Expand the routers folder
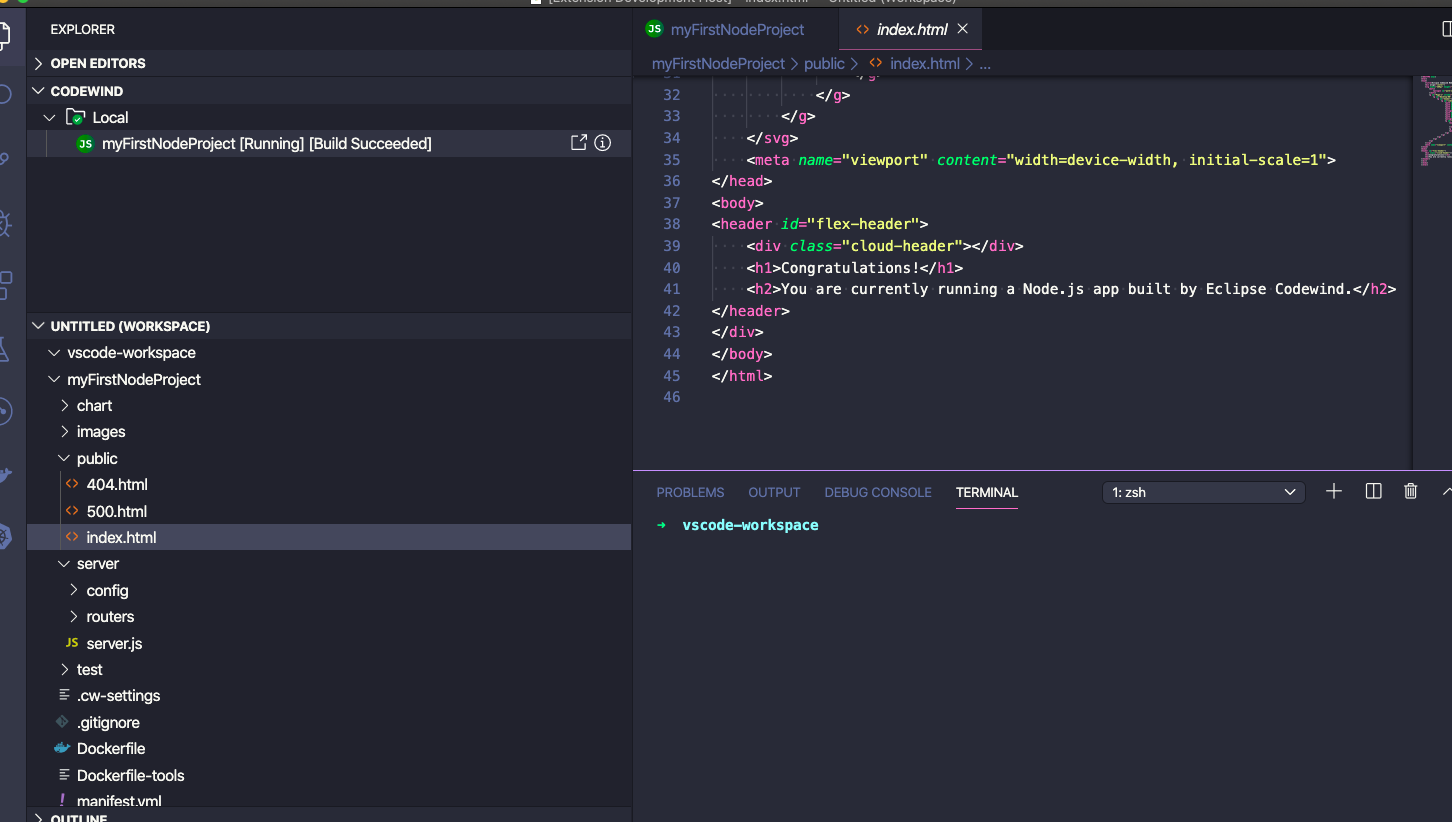Viewport: 1452px width, 822px height. point(74,617)
